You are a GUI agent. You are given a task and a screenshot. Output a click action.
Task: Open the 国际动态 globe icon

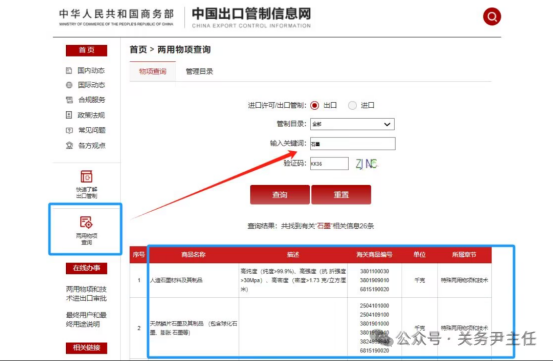(x=69, y=85)
